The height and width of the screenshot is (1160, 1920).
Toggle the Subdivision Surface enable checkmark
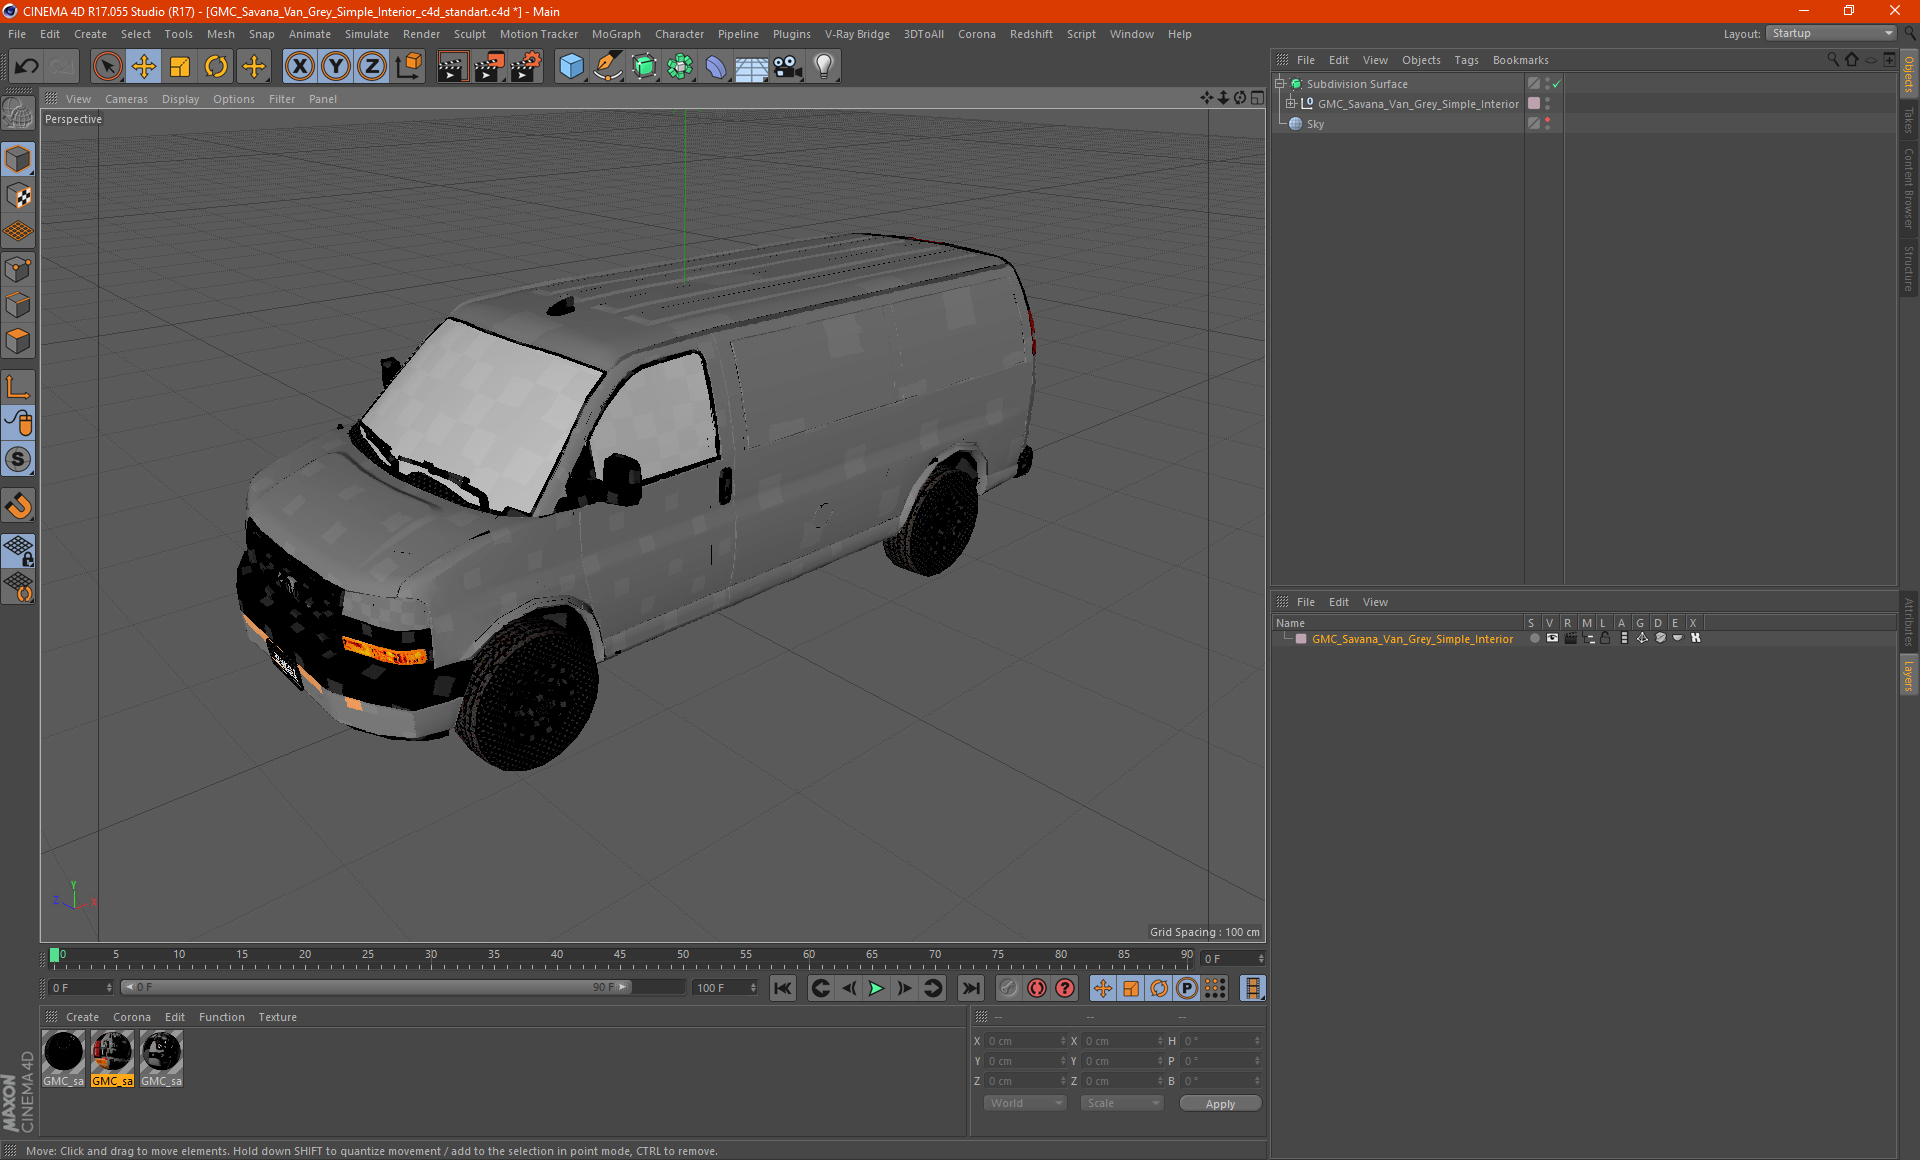1556,84
